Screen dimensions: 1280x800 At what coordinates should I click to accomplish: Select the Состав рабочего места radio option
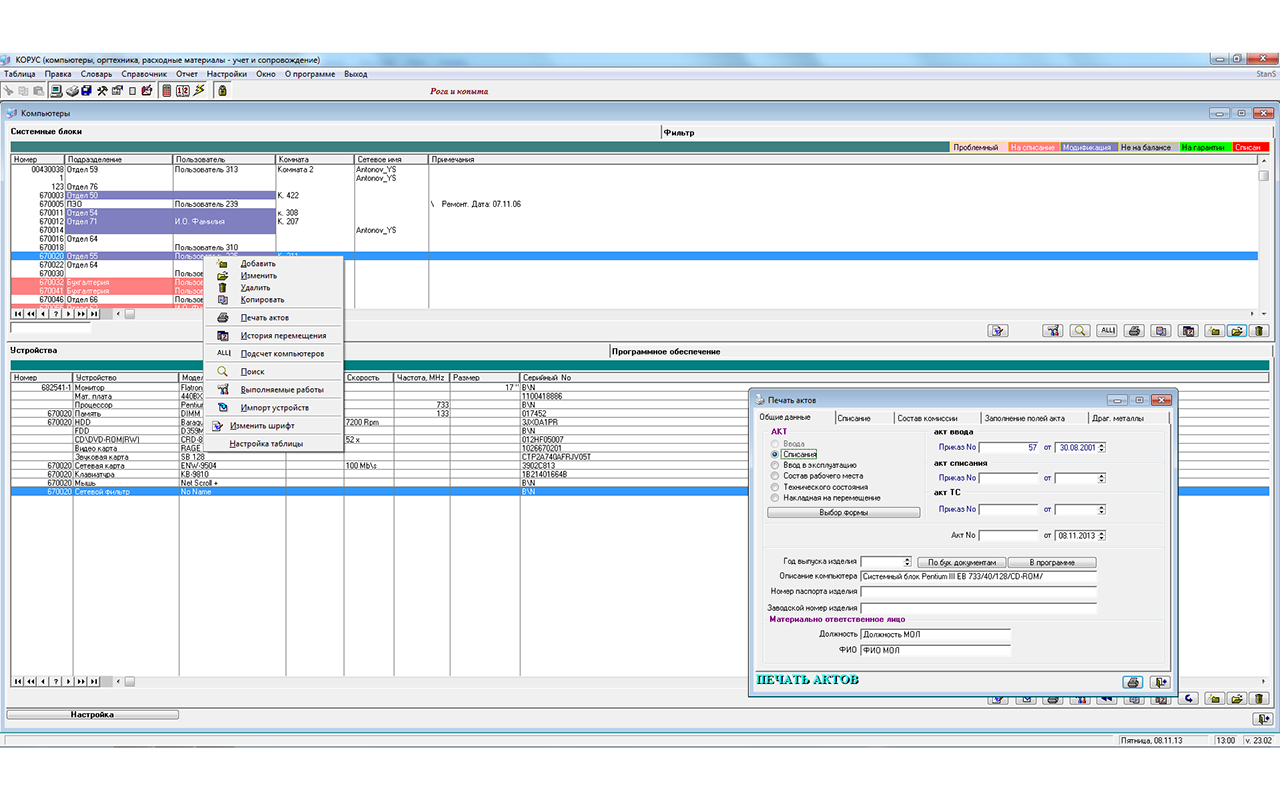(775, 476)
